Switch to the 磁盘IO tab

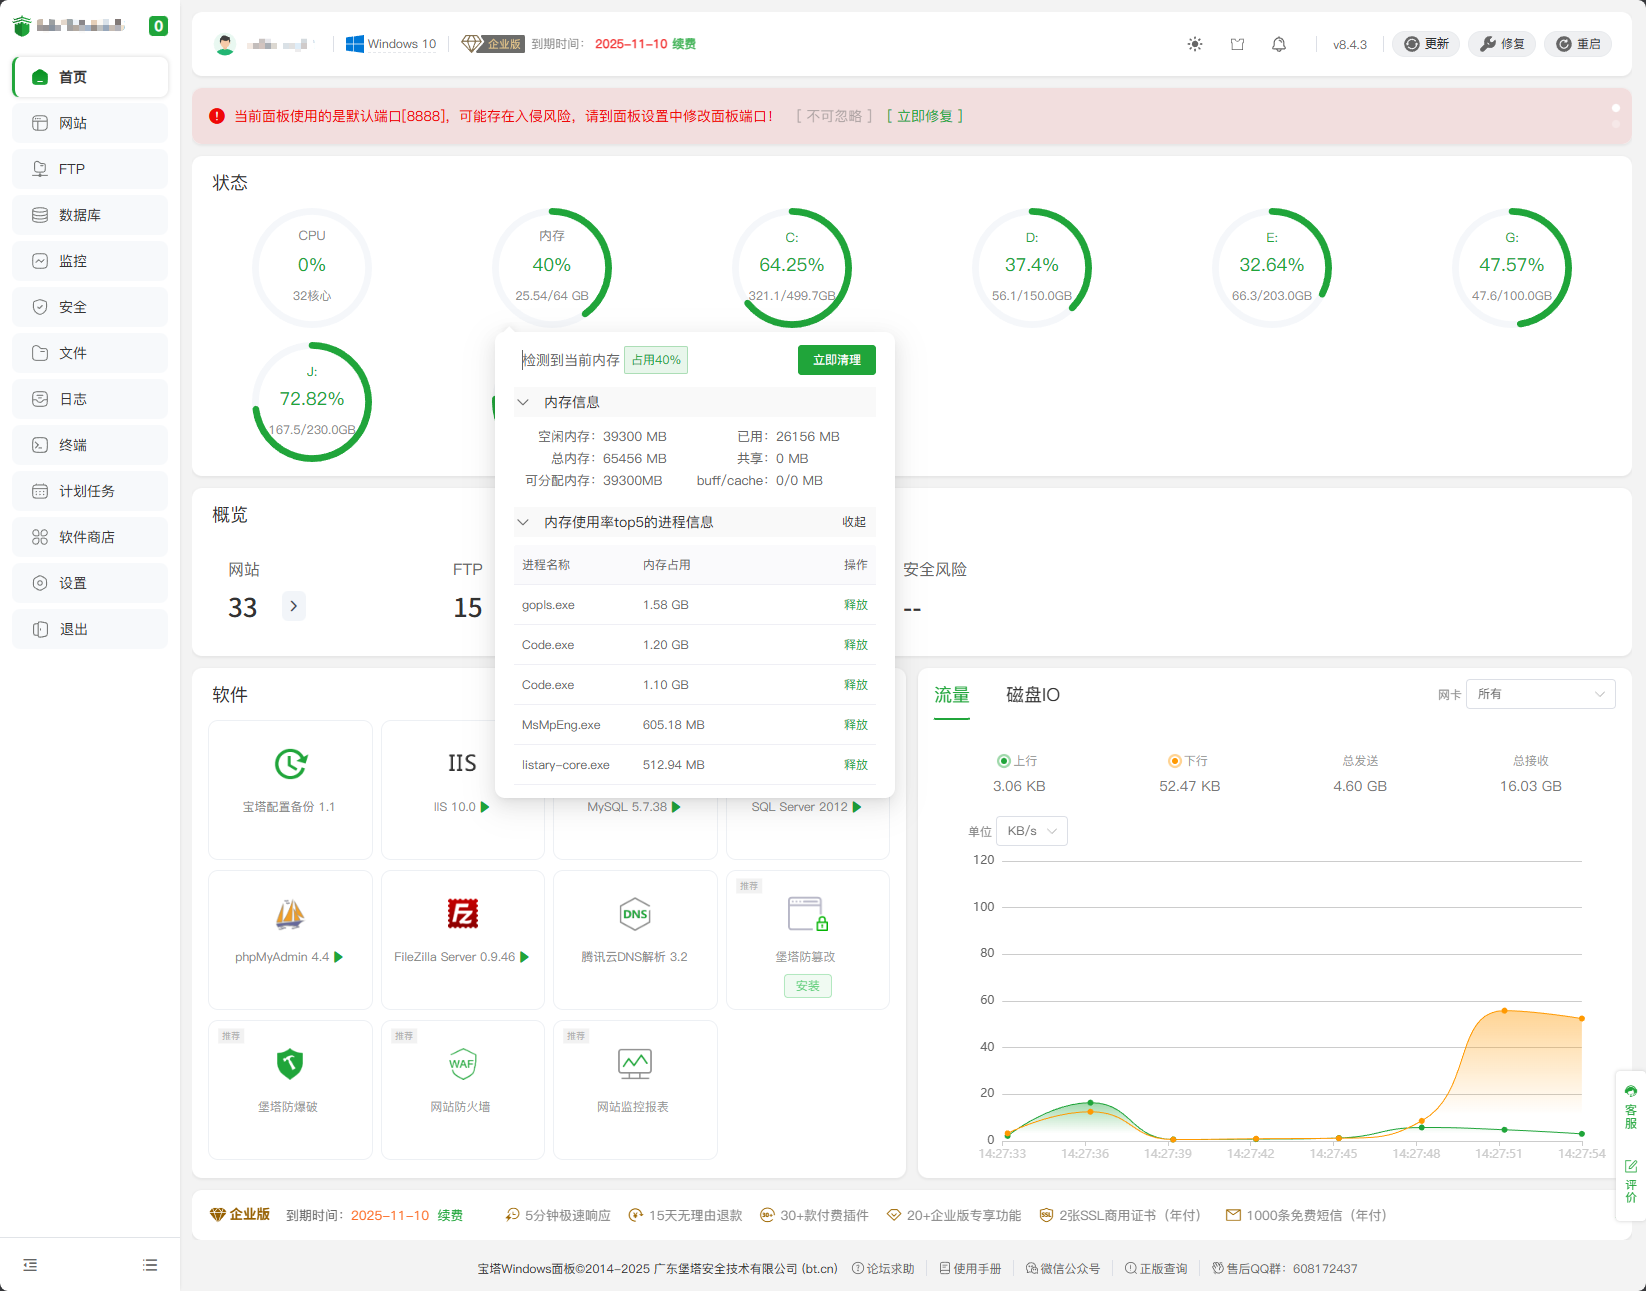pyautogui.click(x=1032, y=695)
